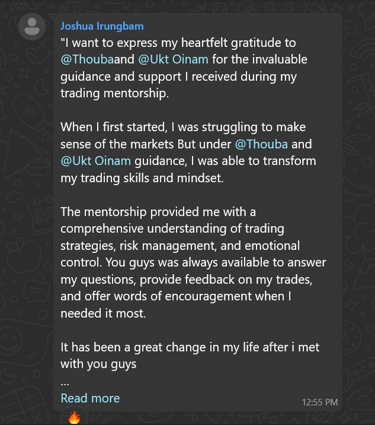The width and height of the screenshot is (375, 425).
Task: Click the 12:55 PM timestamp
Action: (x=320, y=402)
